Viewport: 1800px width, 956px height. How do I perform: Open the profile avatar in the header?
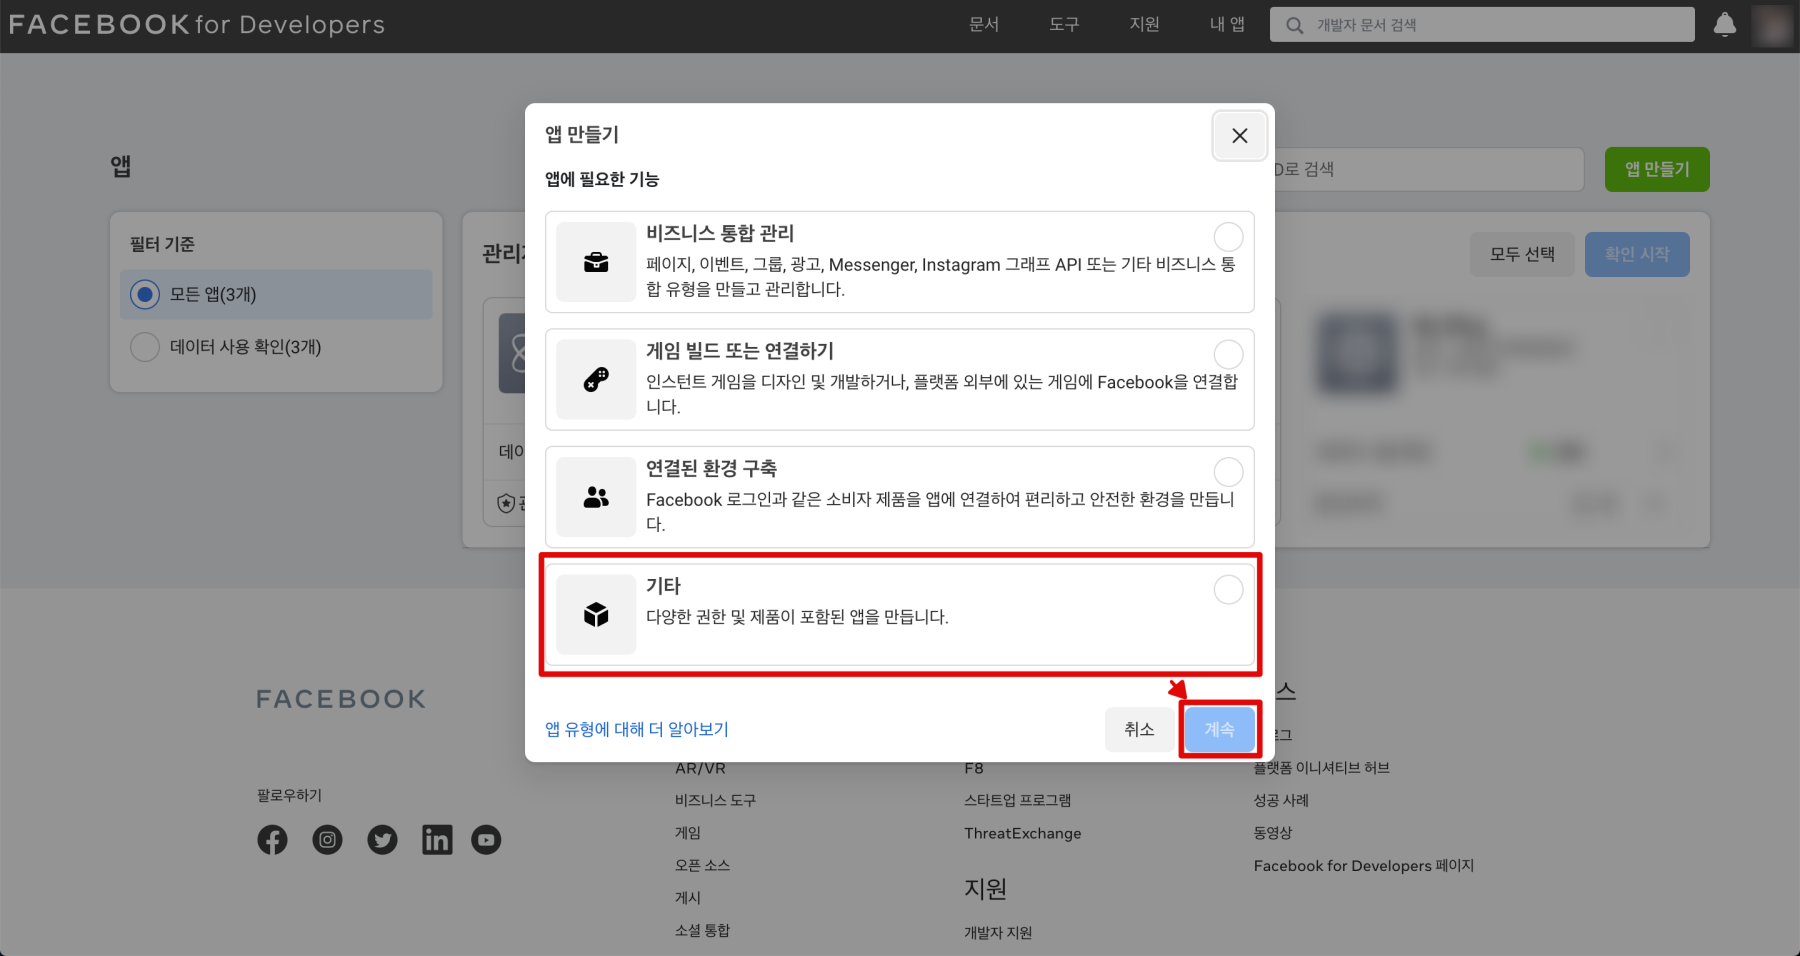click(1774, 25)
